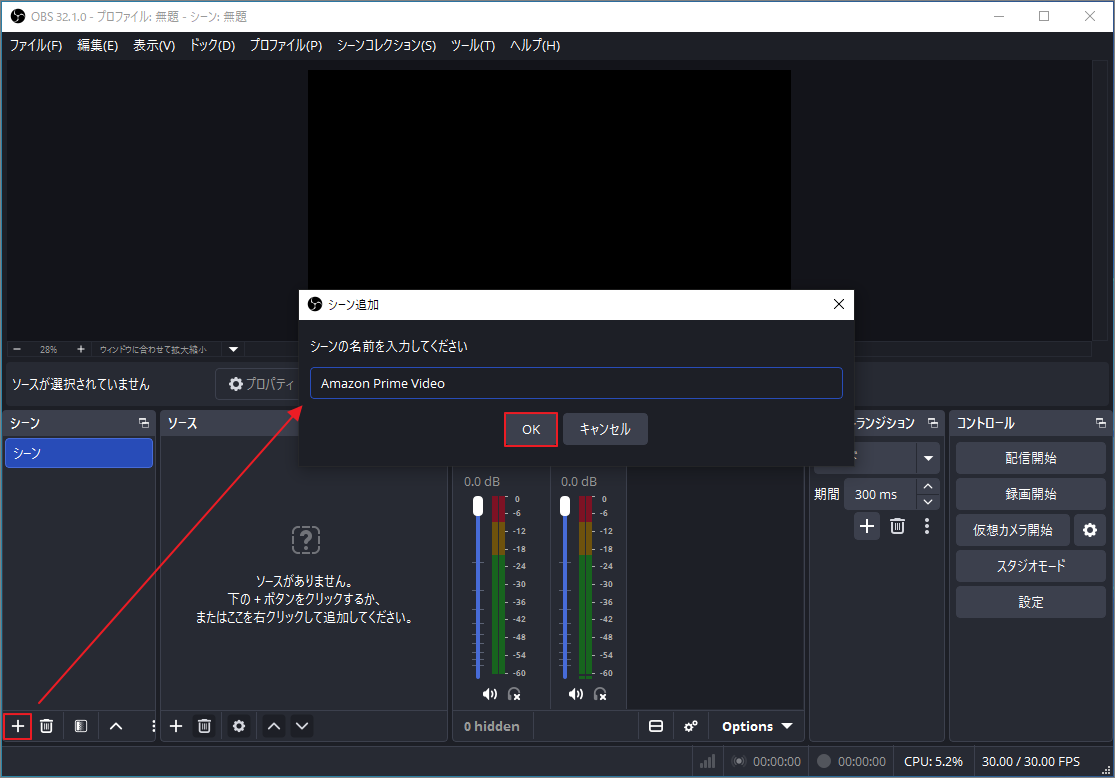This screenshot has height=778, width=1115.
Task: Click ウィンドウに合わせて拡大縮小 scaling label
Action: (x=153, y=349)
